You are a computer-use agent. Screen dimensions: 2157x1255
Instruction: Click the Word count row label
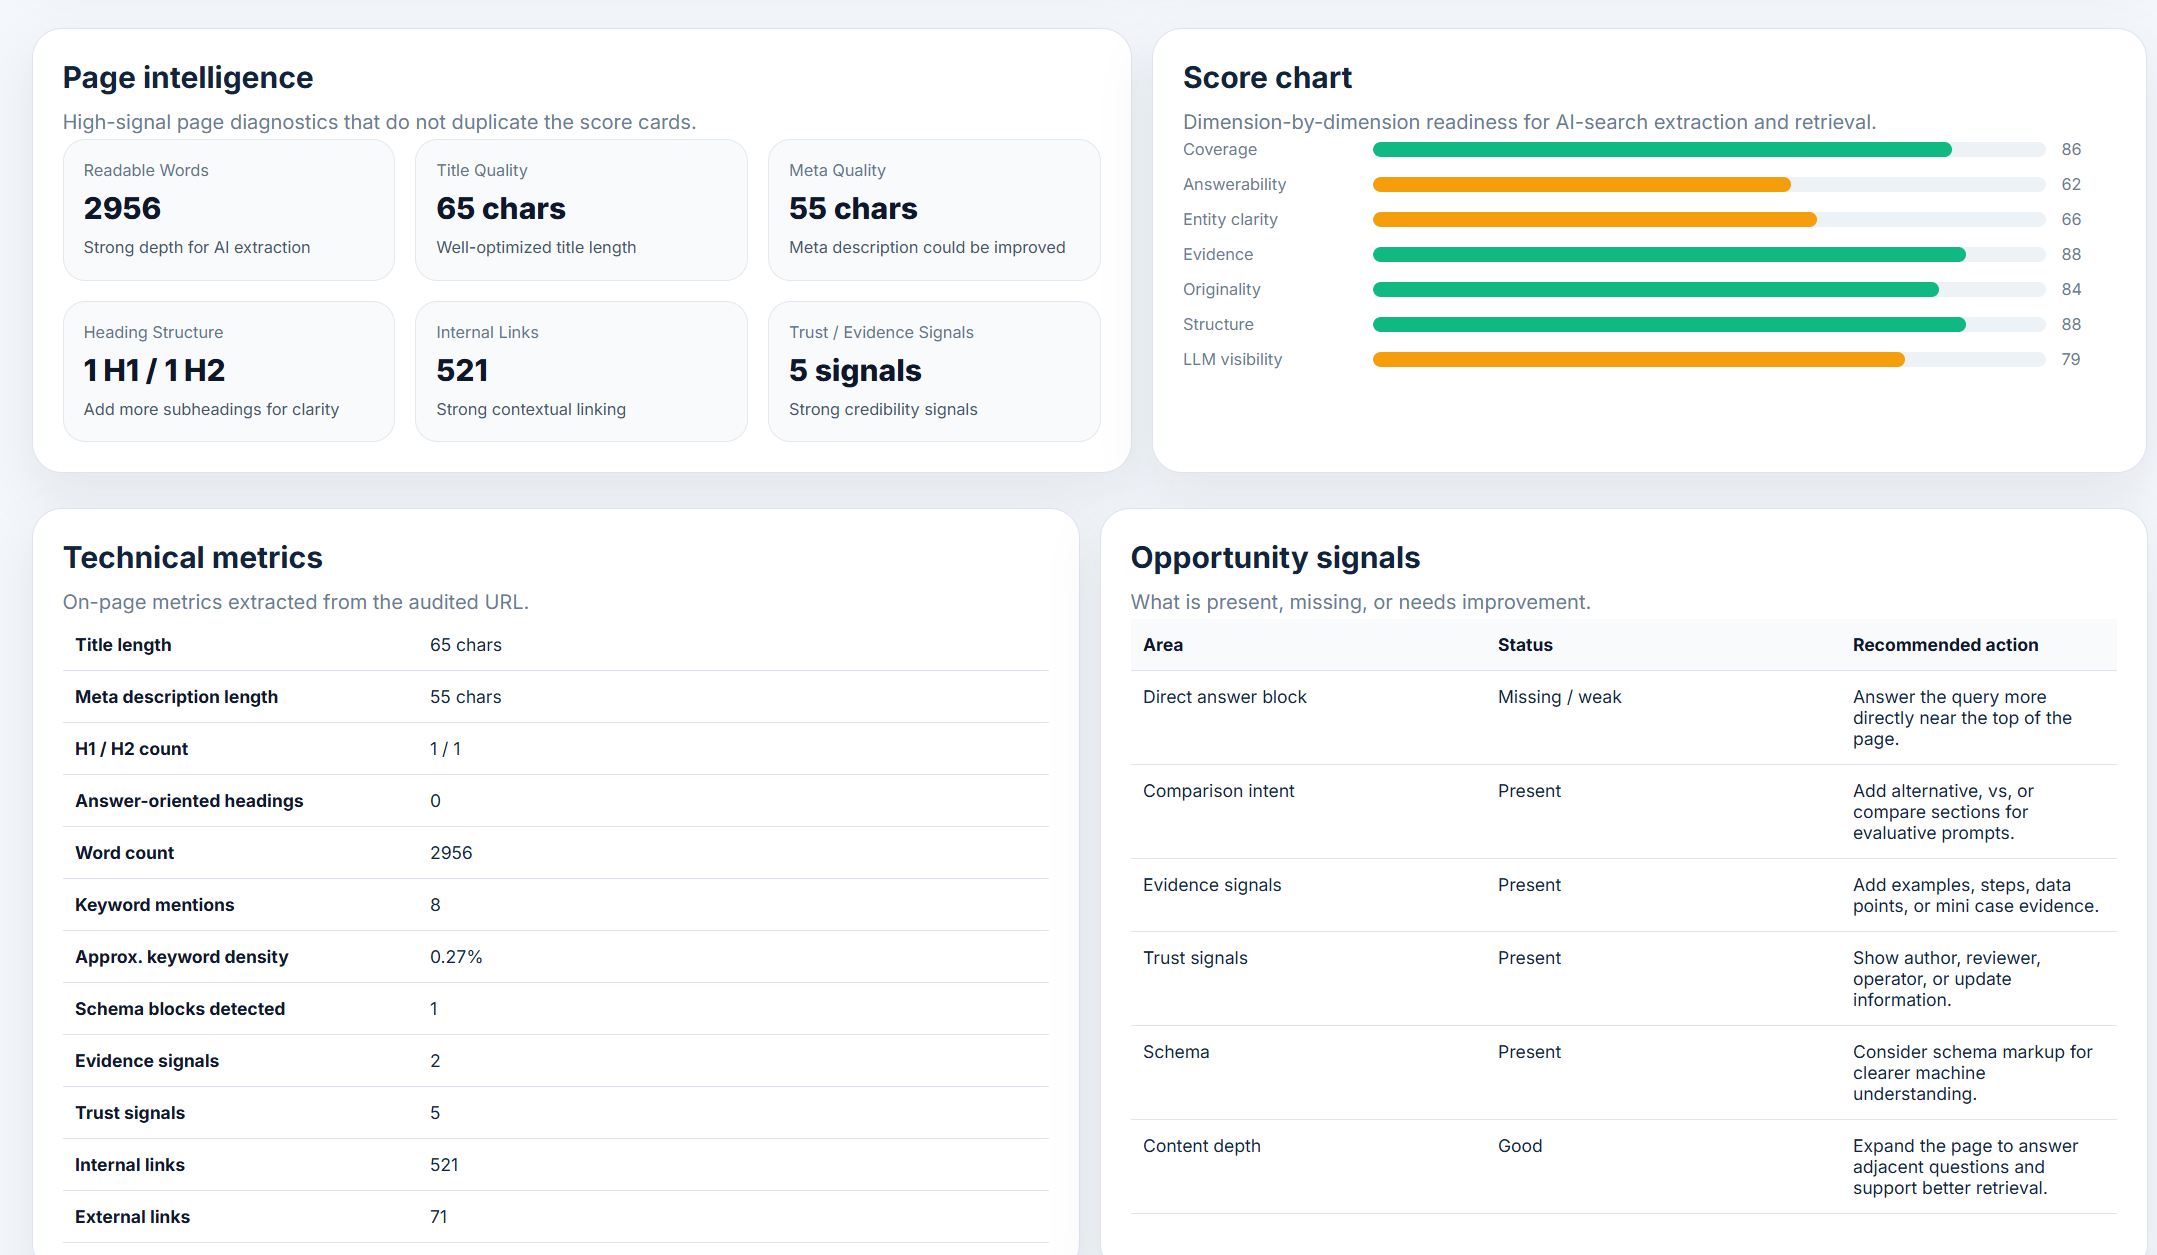pyautogui.click(x=124, y=853)
